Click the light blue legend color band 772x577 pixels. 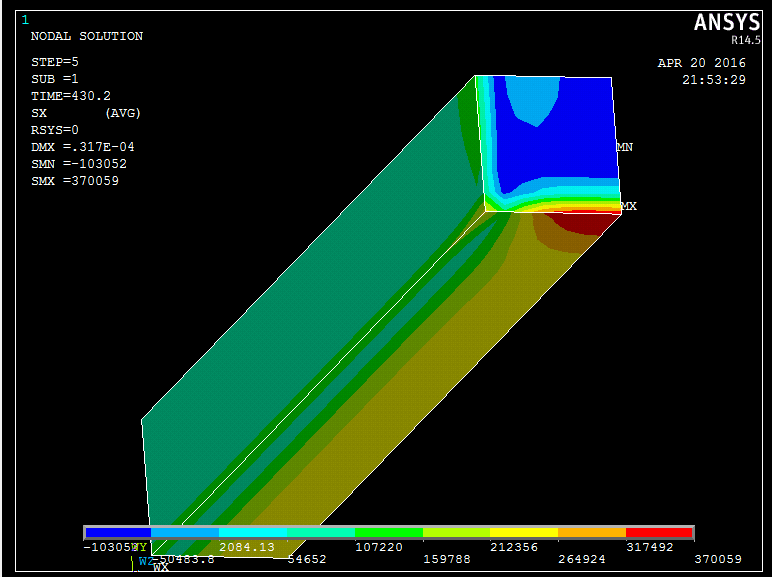pos(185,532)
